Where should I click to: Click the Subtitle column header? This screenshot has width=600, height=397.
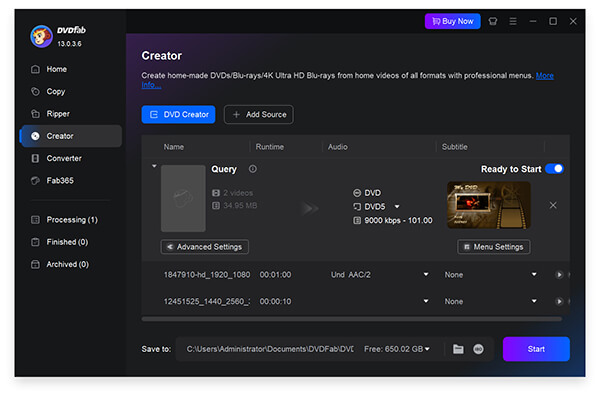(455, 147)
